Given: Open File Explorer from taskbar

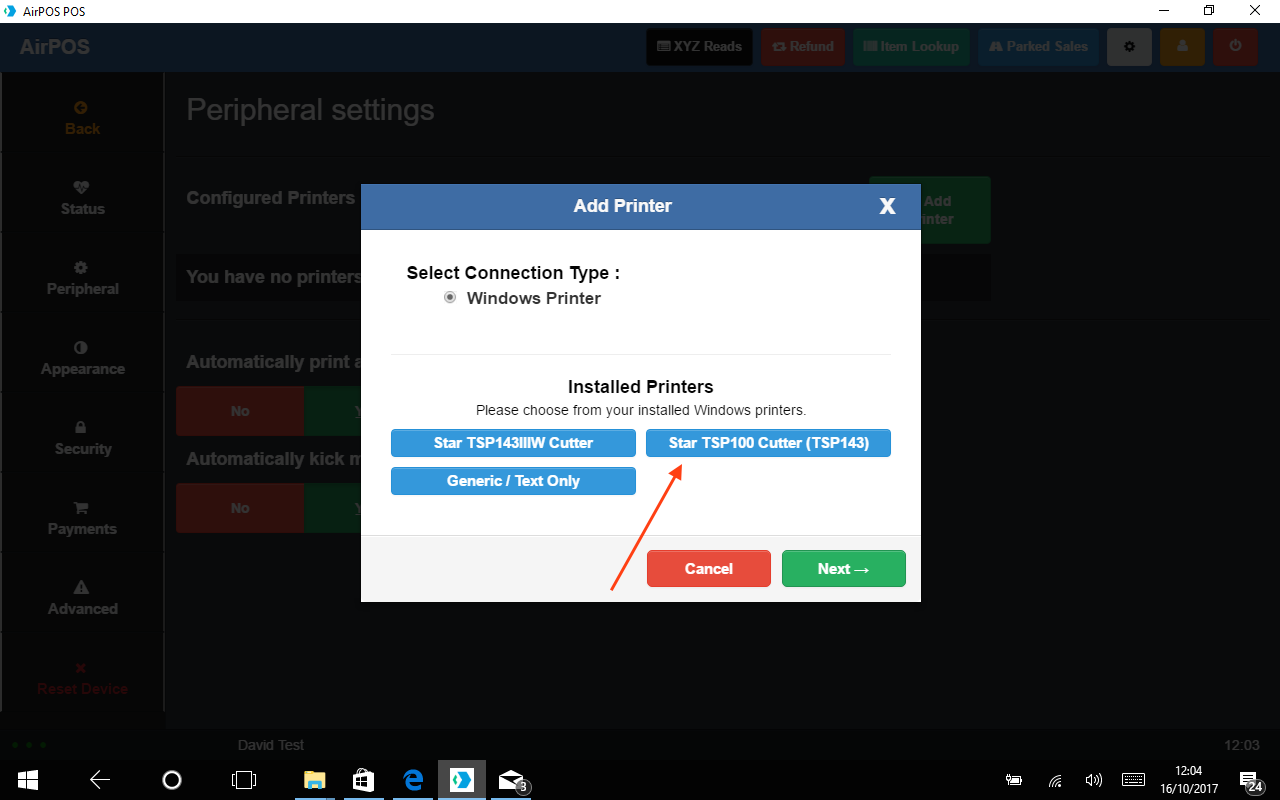Looking at the screenshot, I should (x=315, y=780).
